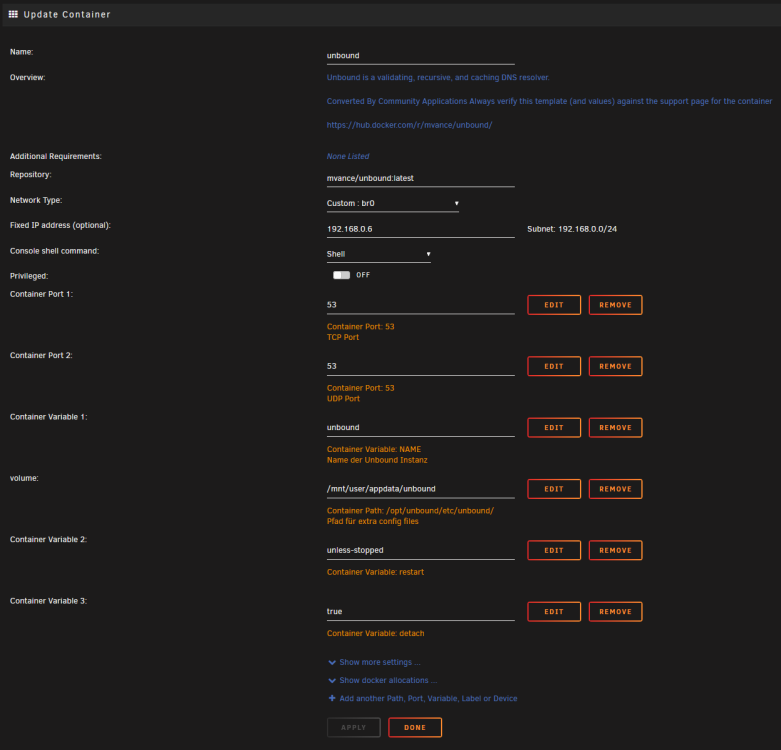
Task: Click the Name input field
Action: point(420,56)
